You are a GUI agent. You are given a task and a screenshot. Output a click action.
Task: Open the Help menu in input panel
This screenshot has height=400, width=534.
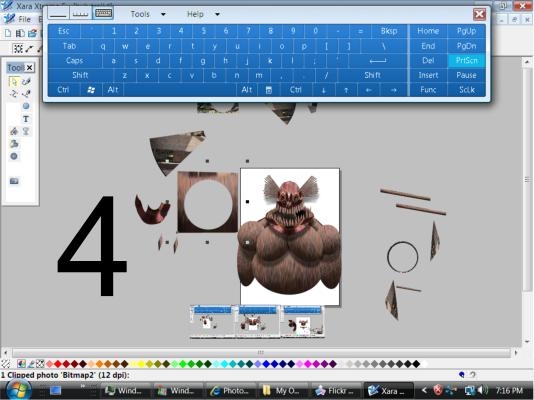click(x=195, y=14)
